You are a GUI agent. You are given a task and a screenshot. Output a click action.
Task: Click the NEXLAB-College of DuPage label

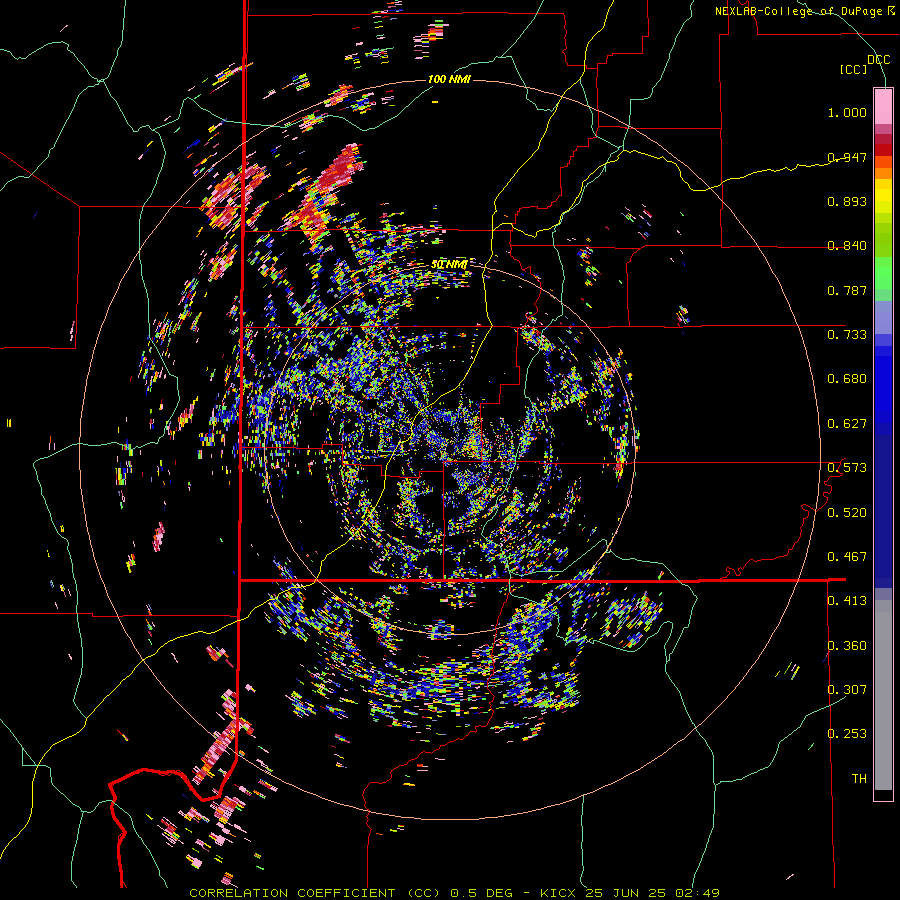pos(804,11)
